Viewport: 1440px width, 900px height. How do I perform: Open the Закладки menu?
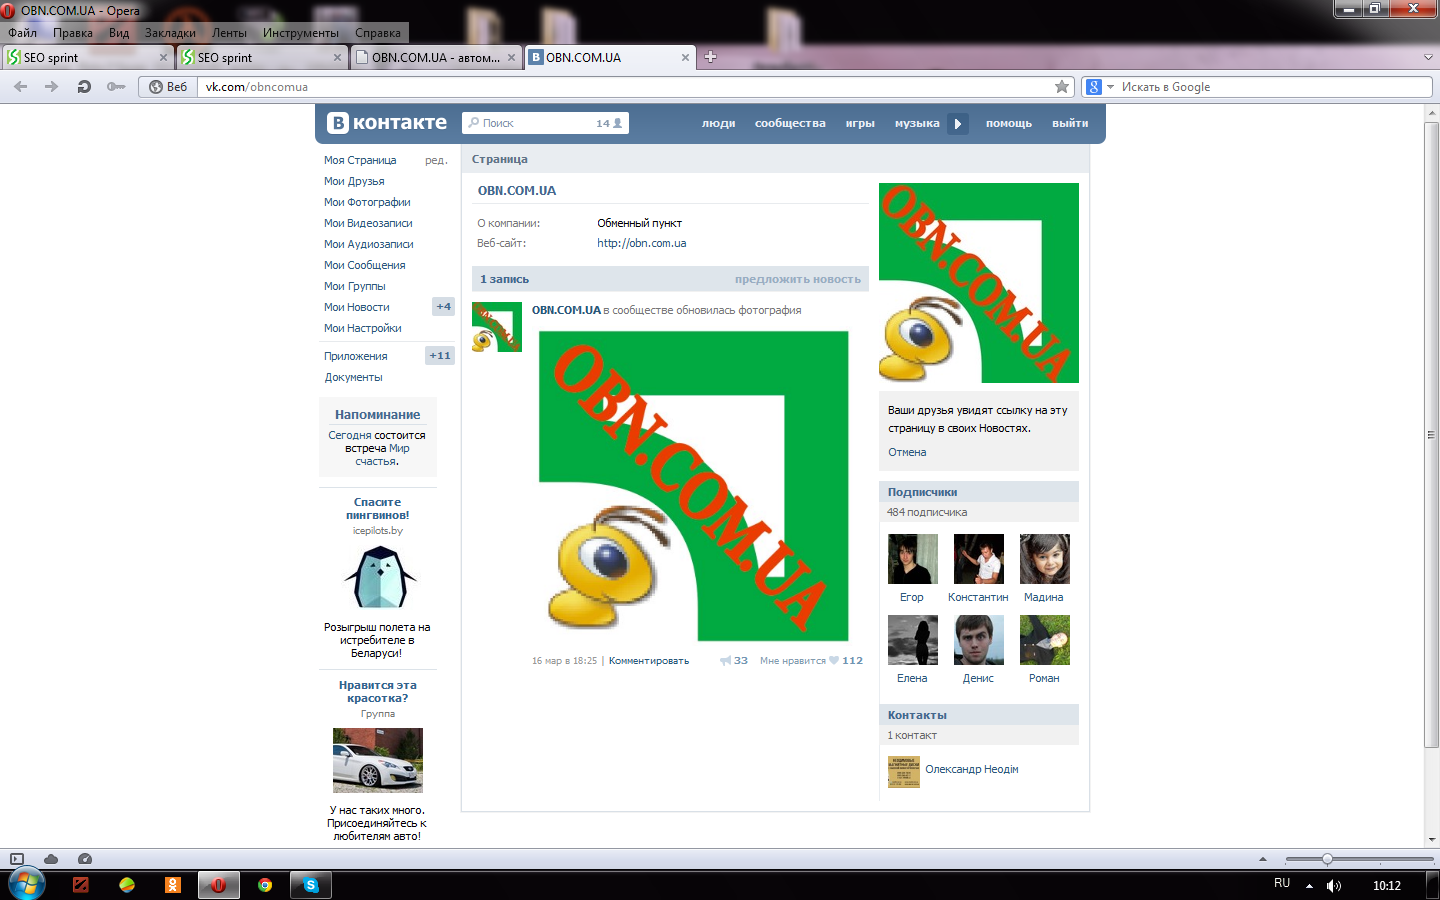[170, 33]
